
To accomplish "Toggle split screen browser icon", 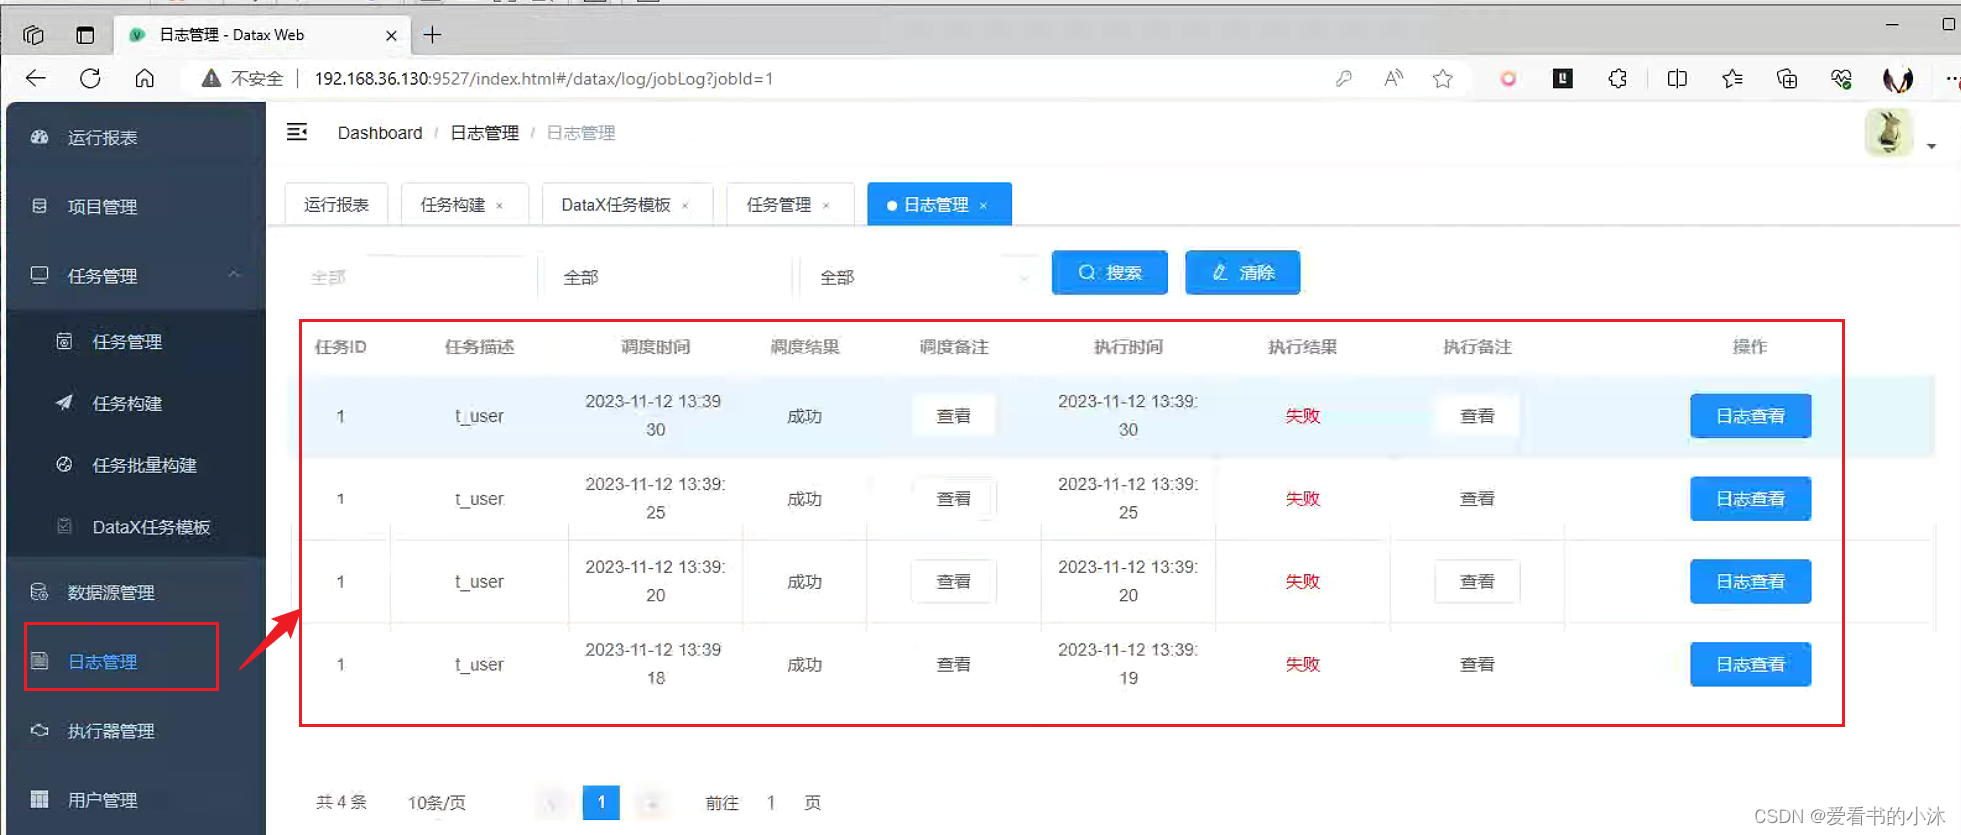I will [1677, 78].
